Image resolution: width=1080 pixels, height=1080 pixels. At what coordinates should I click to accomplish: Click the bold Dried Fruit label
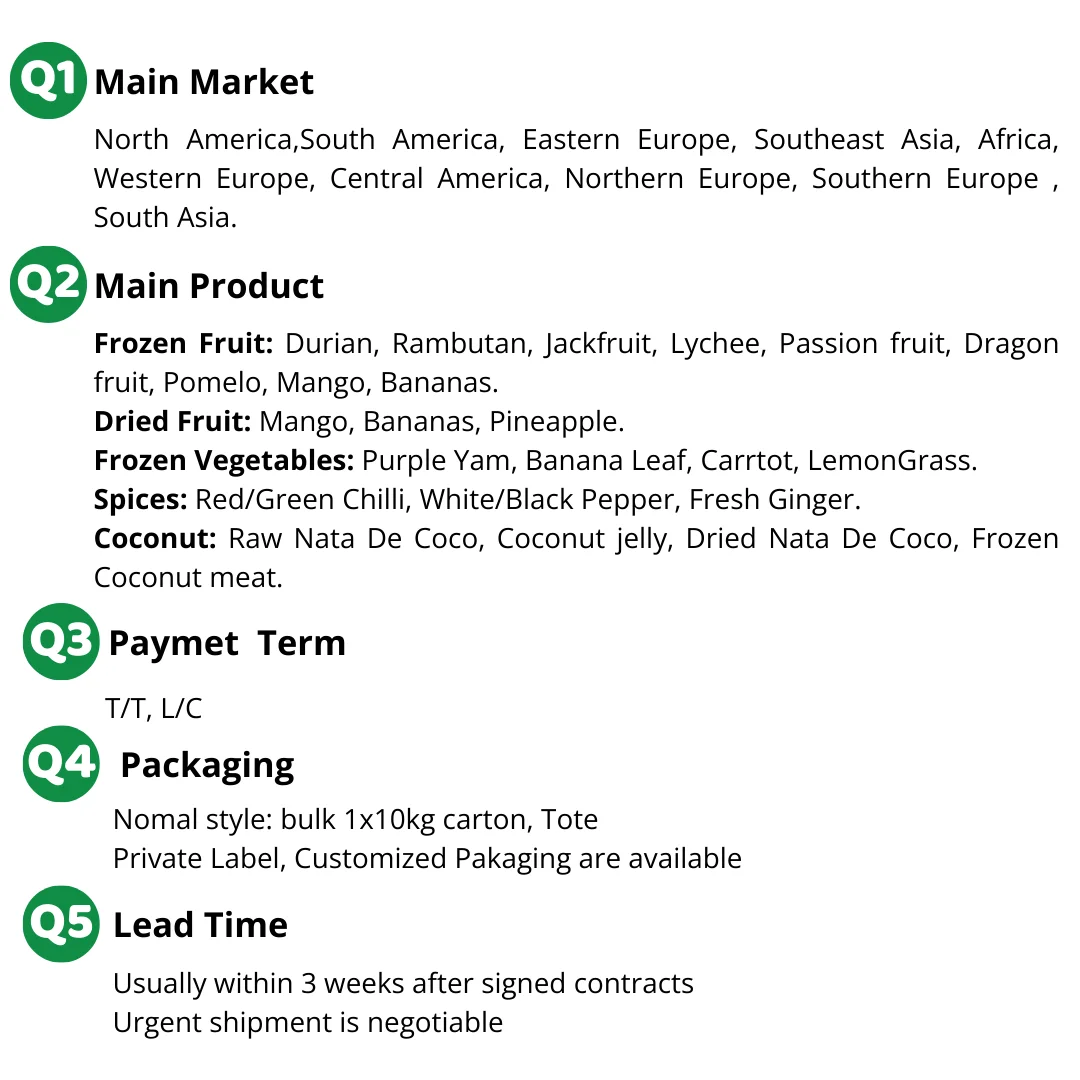pyautogui.click(x=172, y=422)
